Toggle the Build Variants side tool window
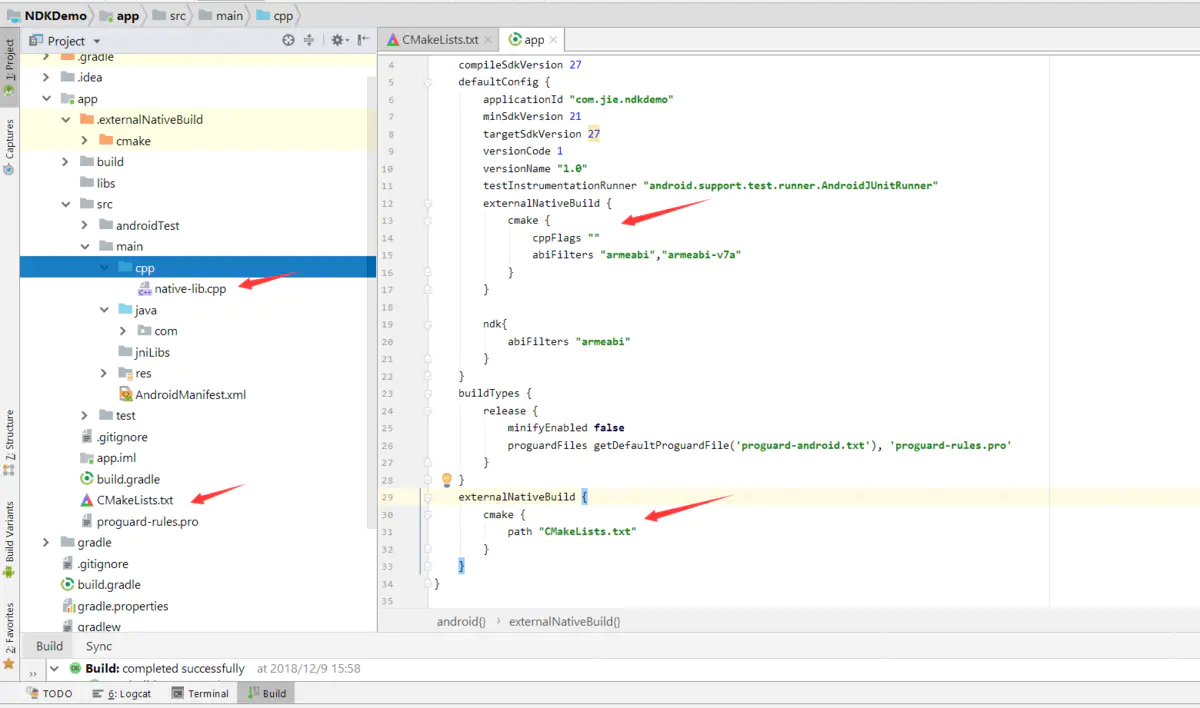The height and width of the screenshot is (708, 1200). pos(9,540)
